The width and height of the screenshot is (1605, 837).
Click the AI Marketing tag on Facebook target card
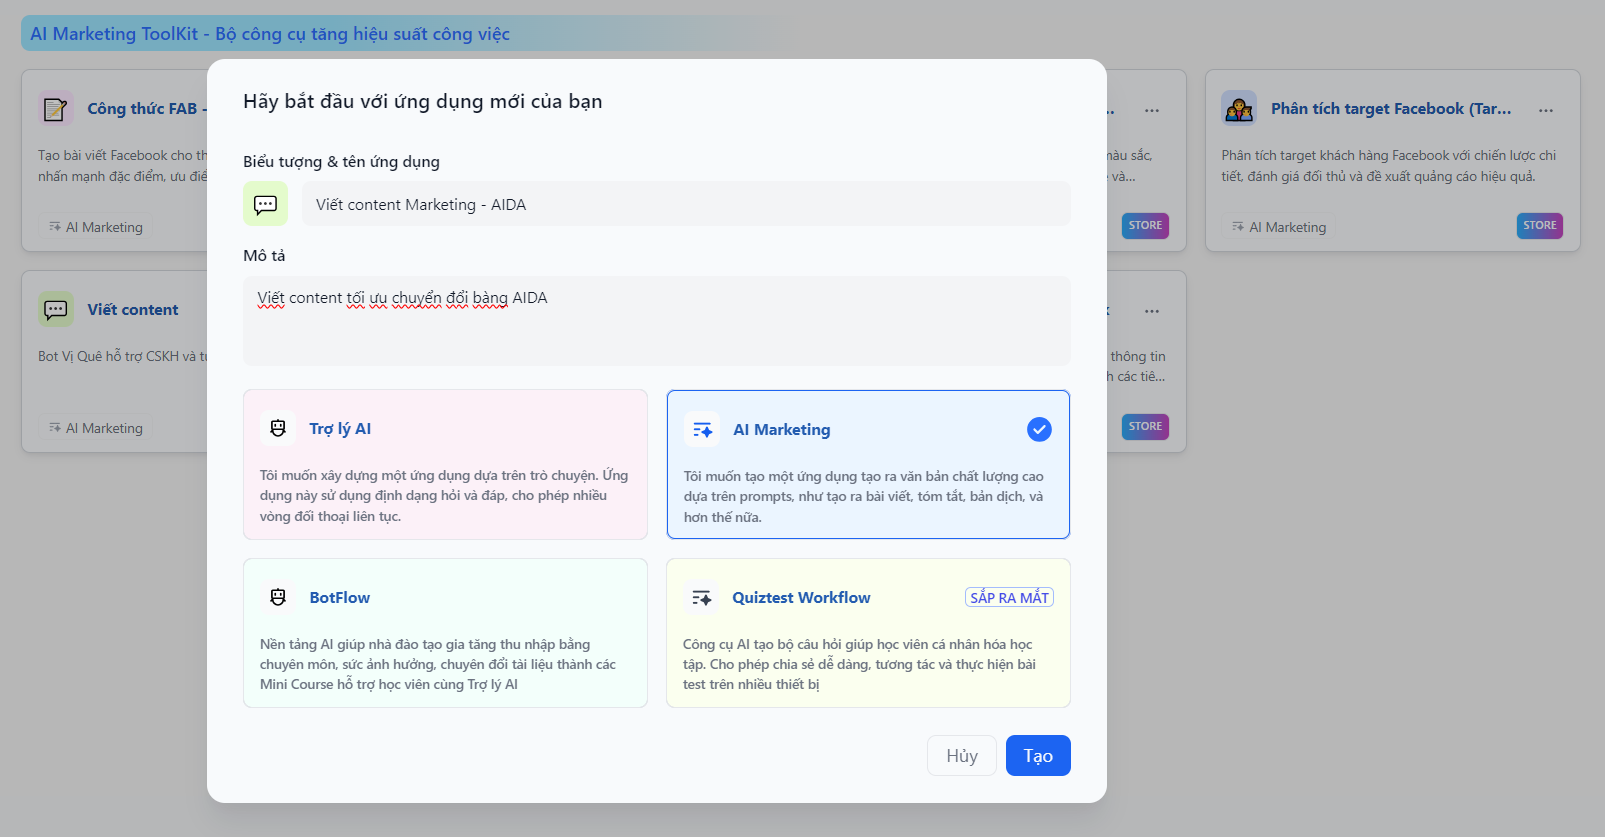point(1279,227)
